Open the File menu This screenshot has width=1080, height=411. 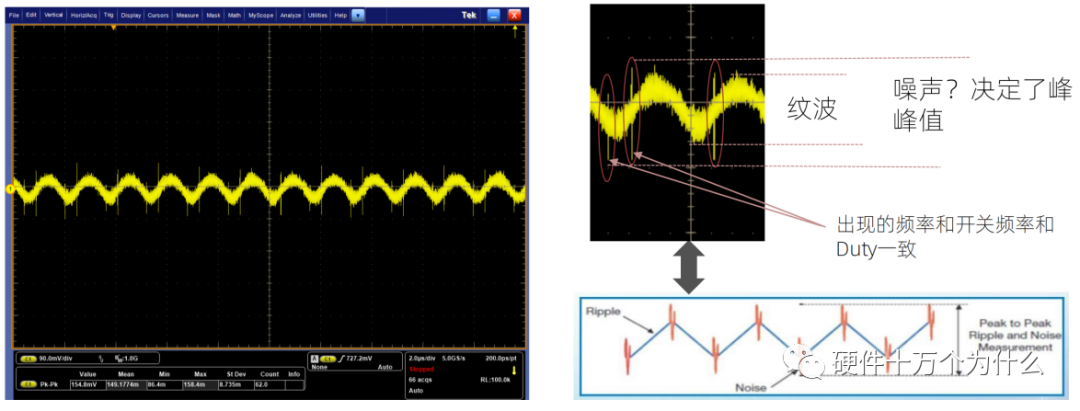[14, 17]
